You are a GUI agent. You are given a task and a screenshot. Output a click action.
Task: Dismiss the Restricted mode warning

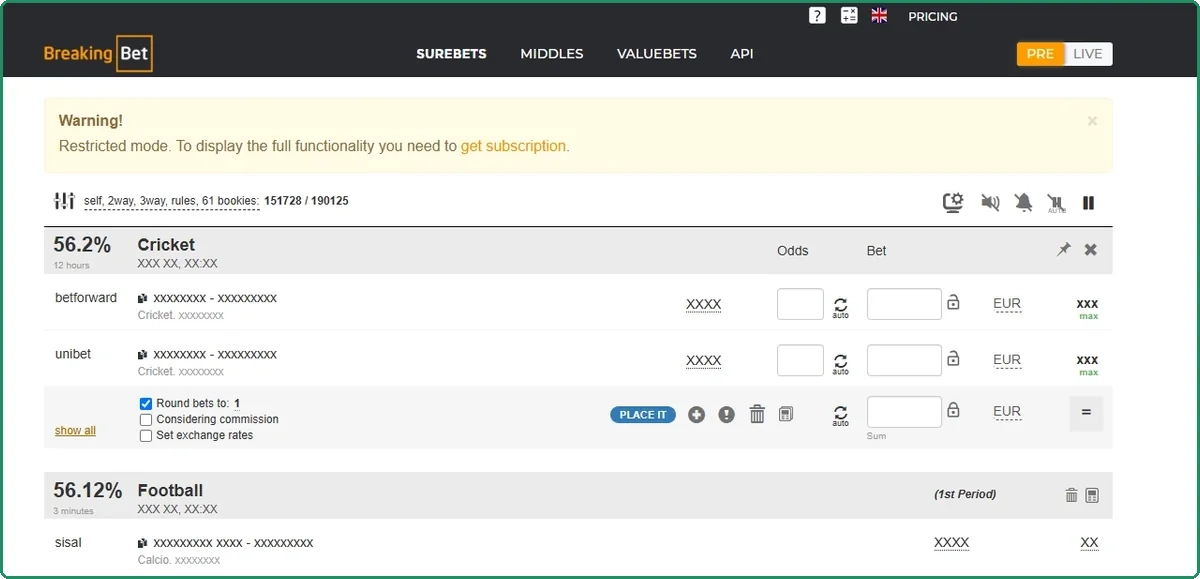pos(1092,121)
